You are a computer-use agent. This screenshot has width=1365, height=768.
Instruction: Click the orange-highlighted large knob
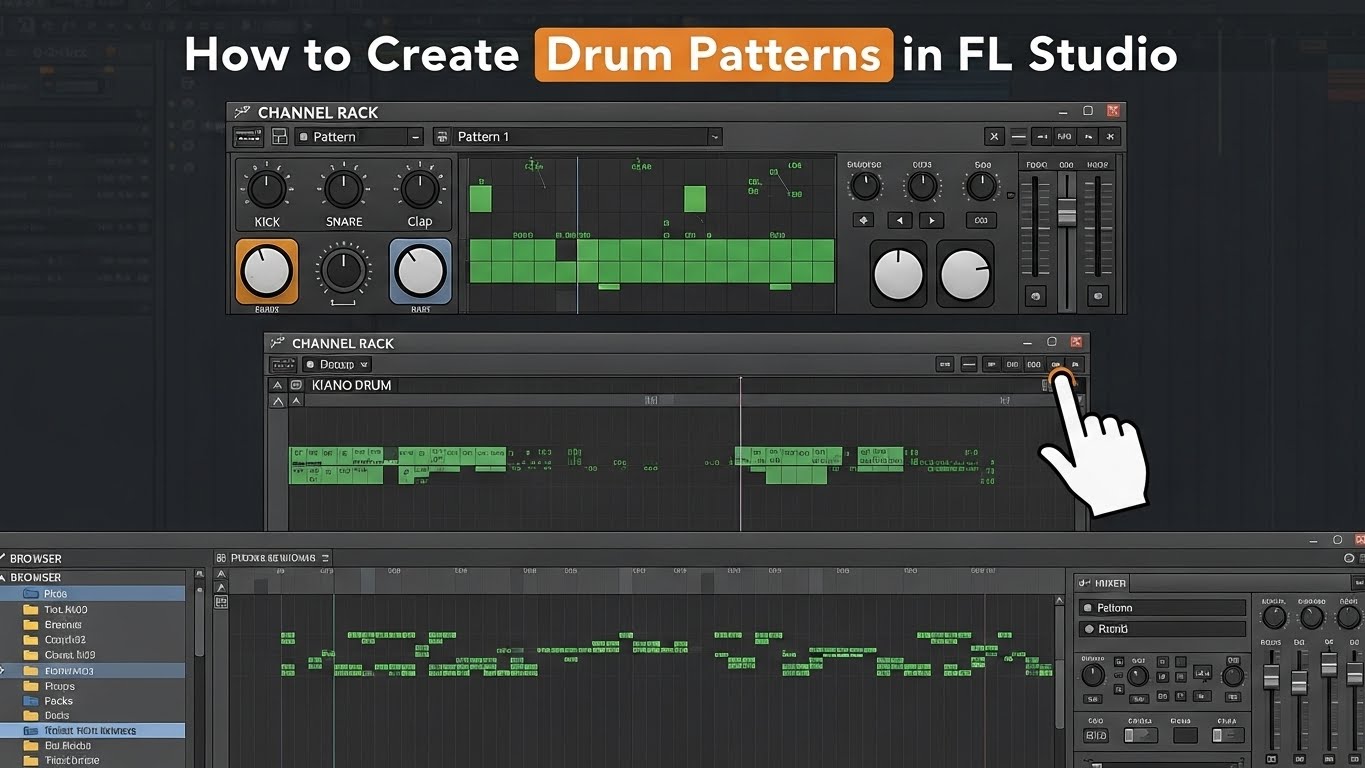click(266, 271)
